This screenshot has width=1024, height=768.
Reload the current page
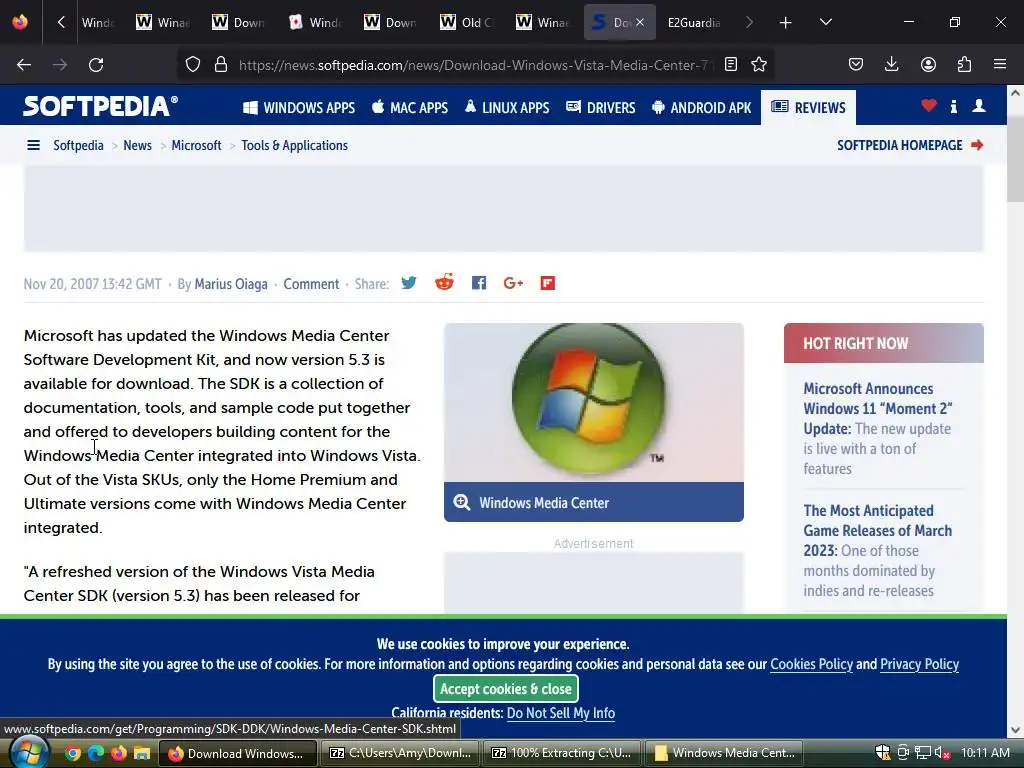(96, 65)
